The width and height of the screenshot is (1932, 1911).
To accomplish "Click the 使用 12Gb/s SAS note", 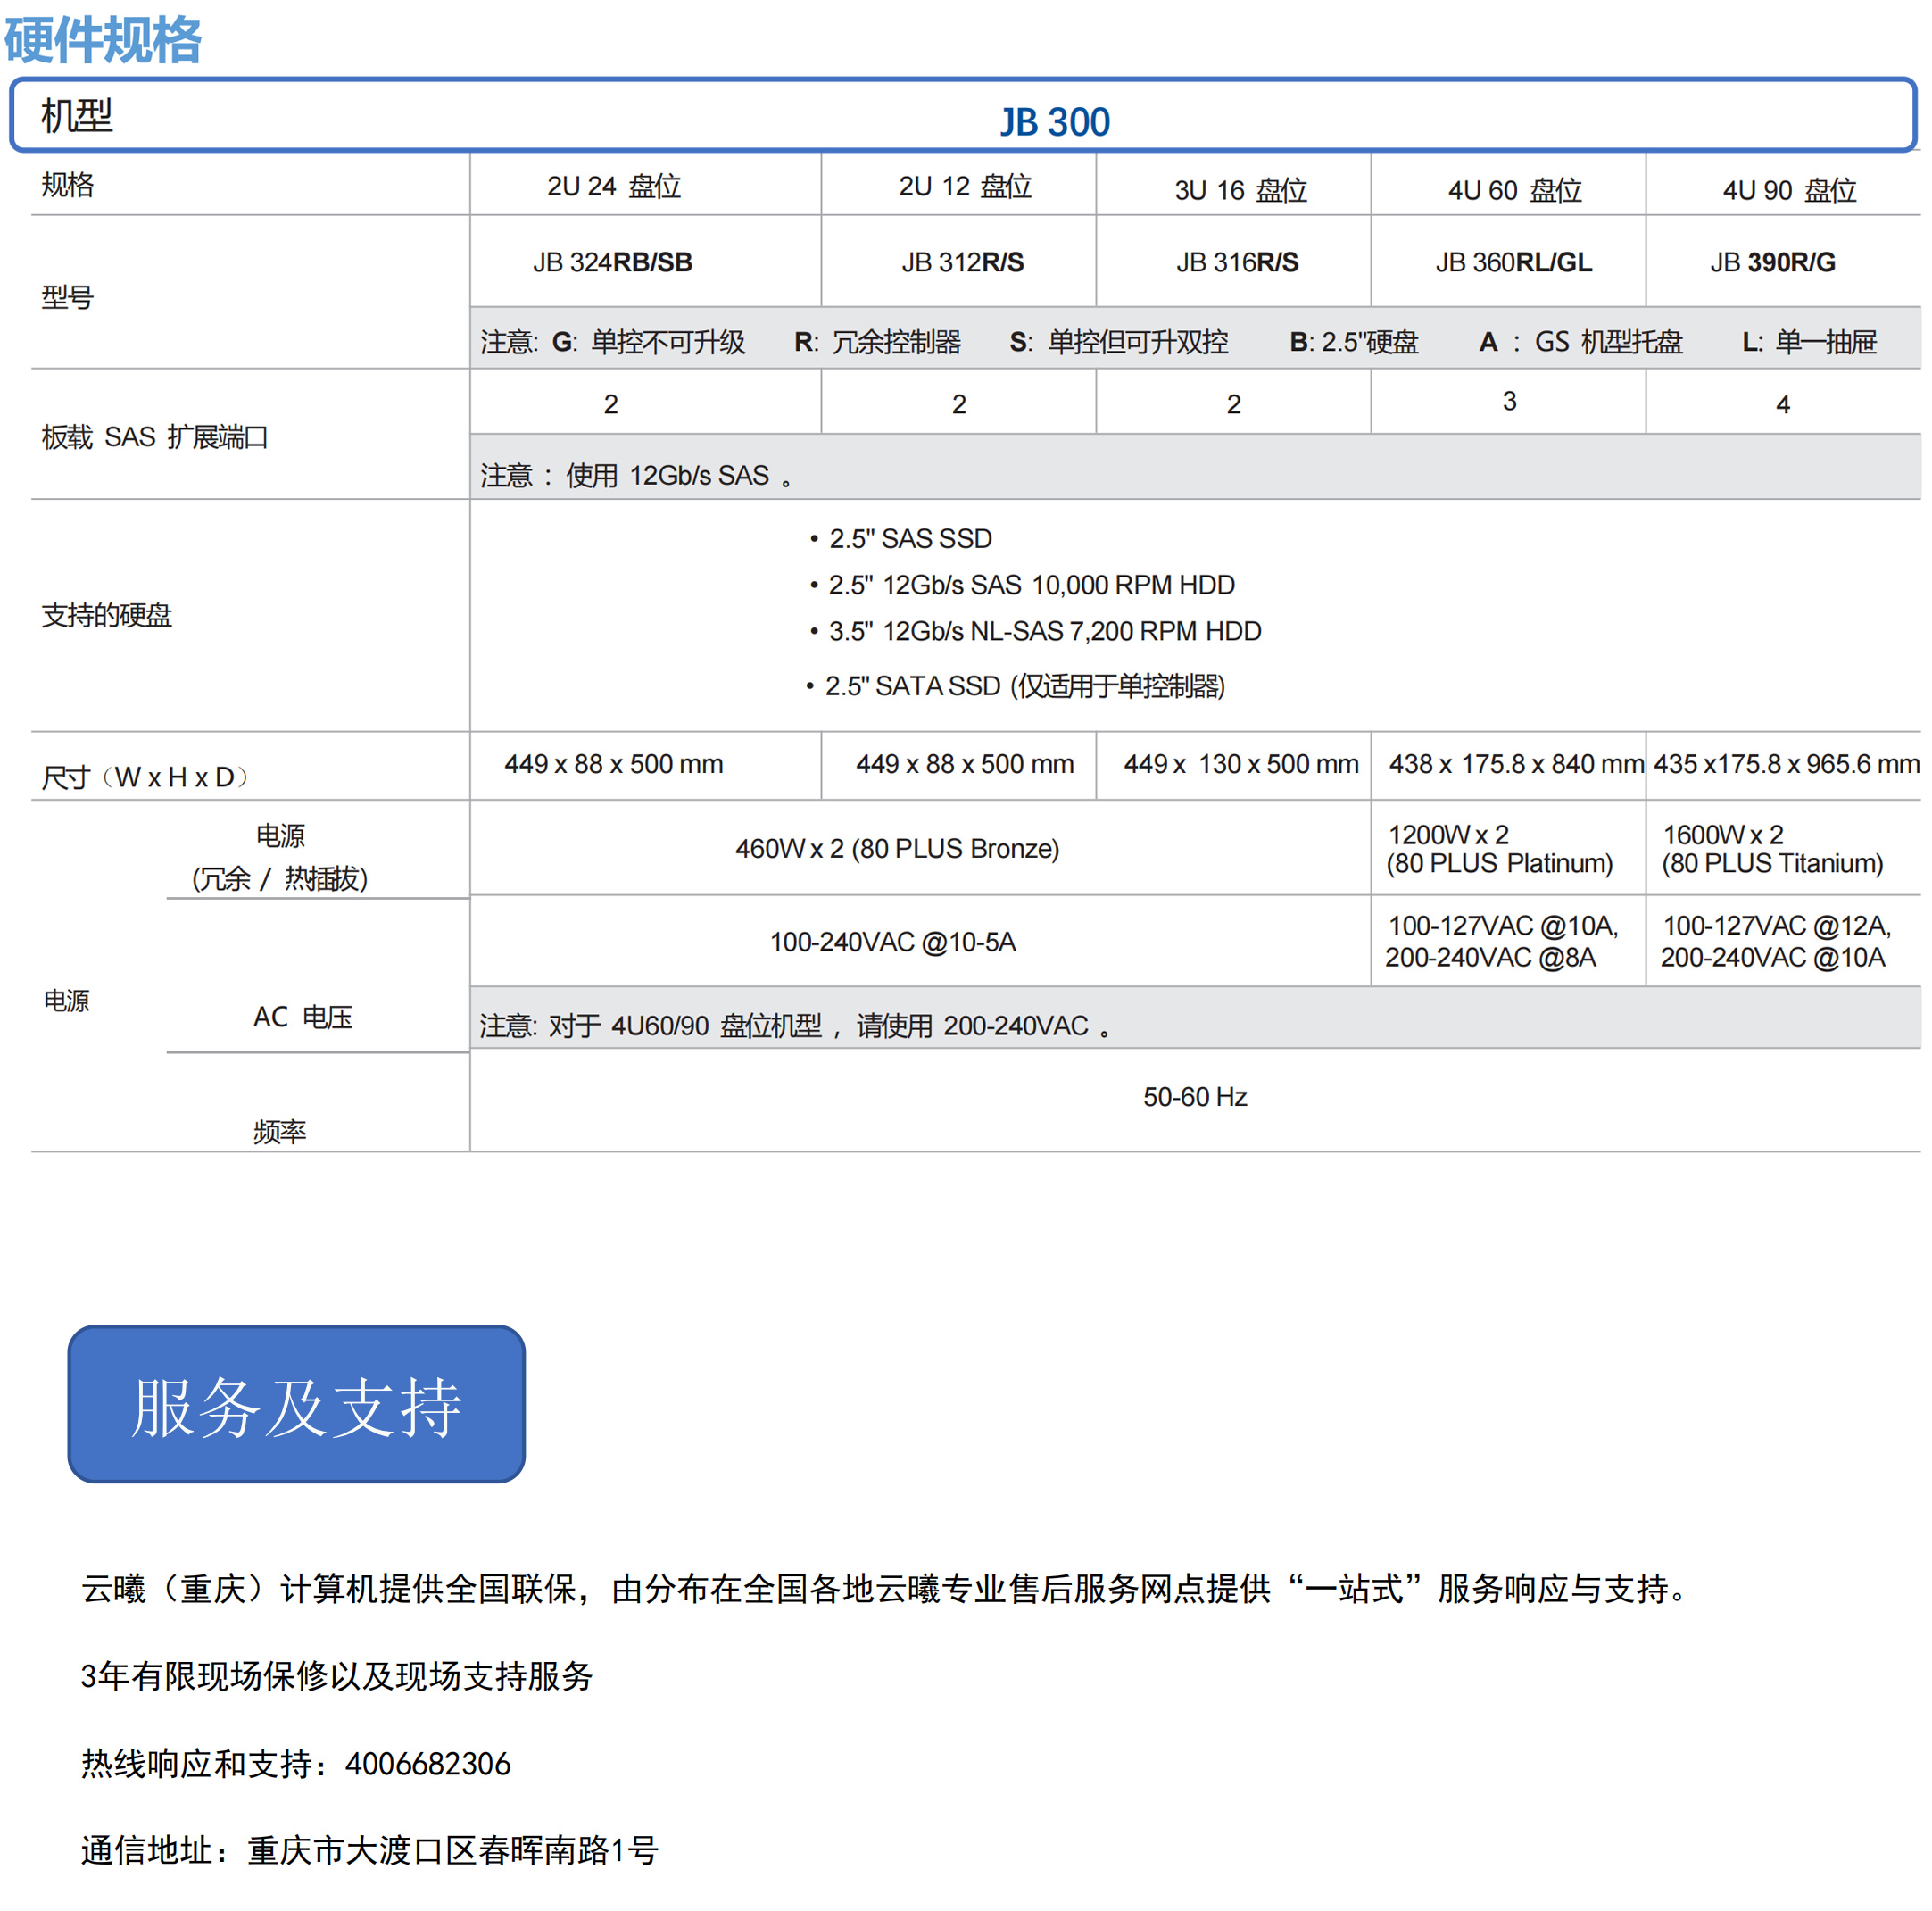I will [x=636, y=475].
